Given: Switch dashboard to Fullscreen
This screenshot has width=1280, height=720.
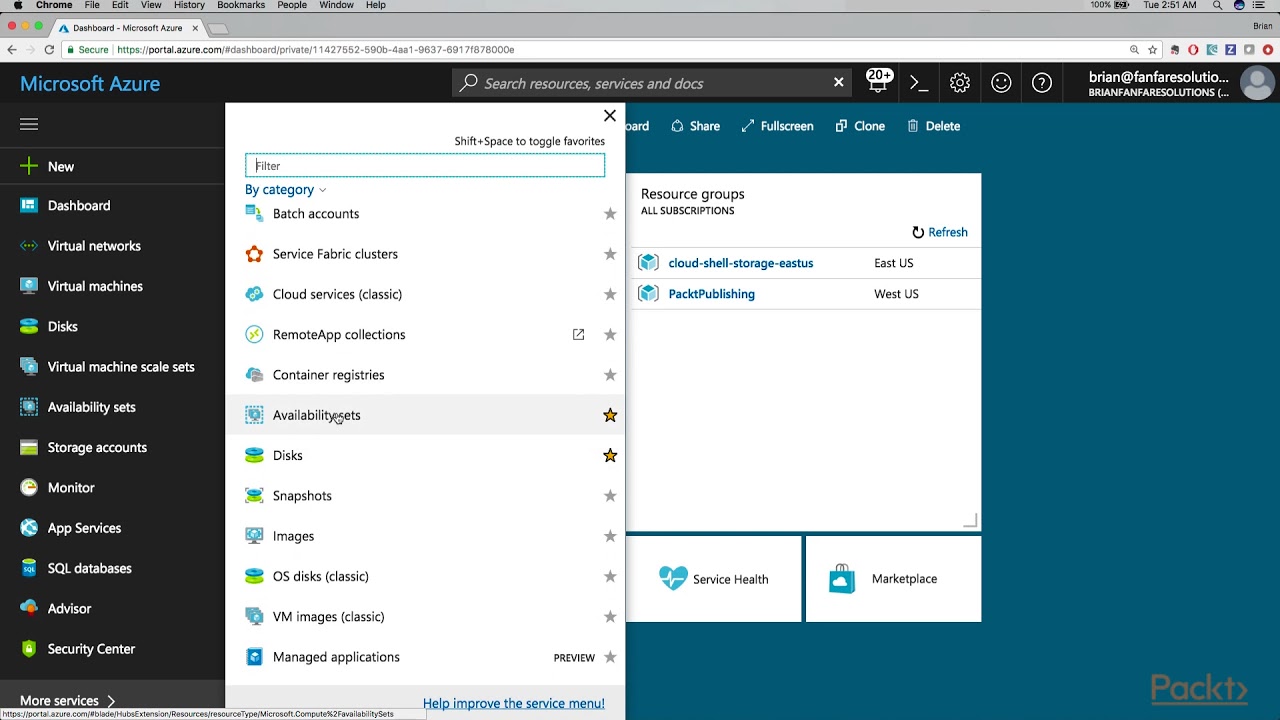Looking at the screenshot, I should click(777, 126).
